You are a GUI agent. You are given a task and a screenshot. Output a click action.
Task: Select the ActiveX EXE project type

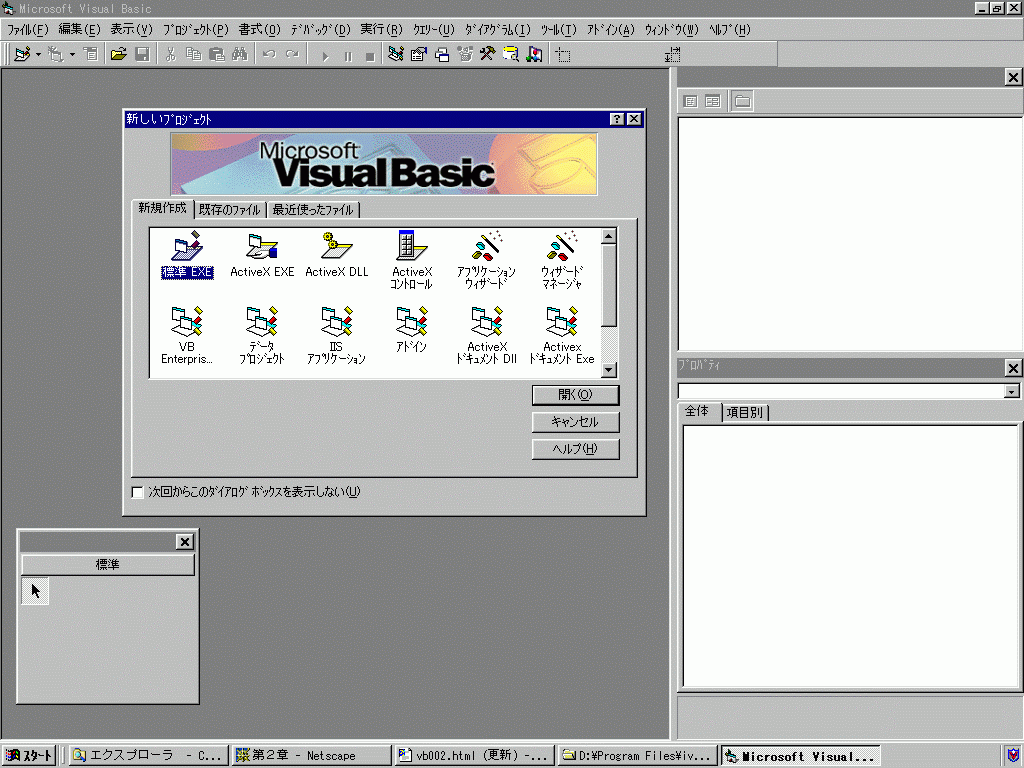(x=263, y=255)
